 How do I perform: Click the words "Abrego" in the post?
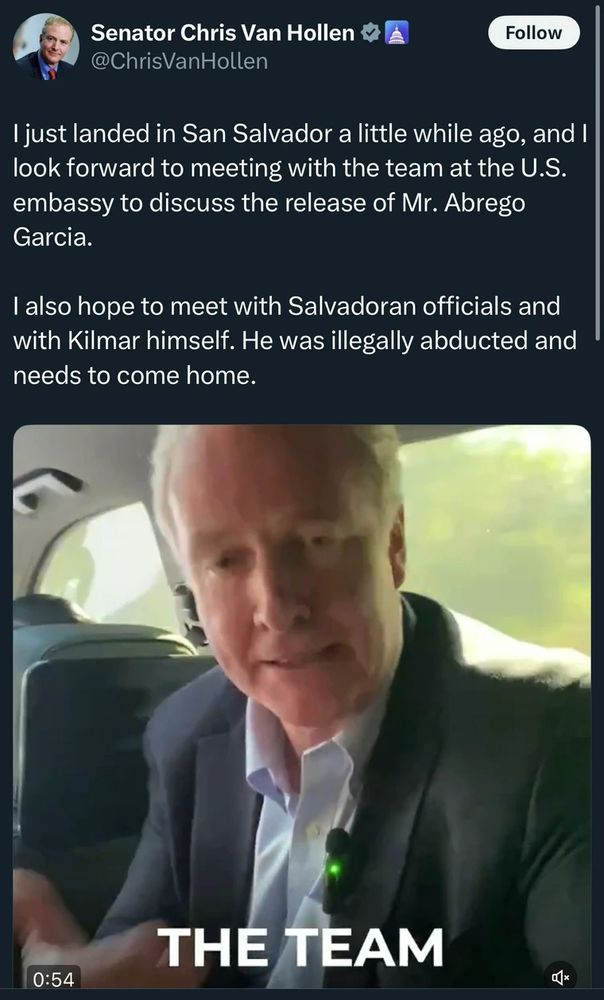click(484, 203)
